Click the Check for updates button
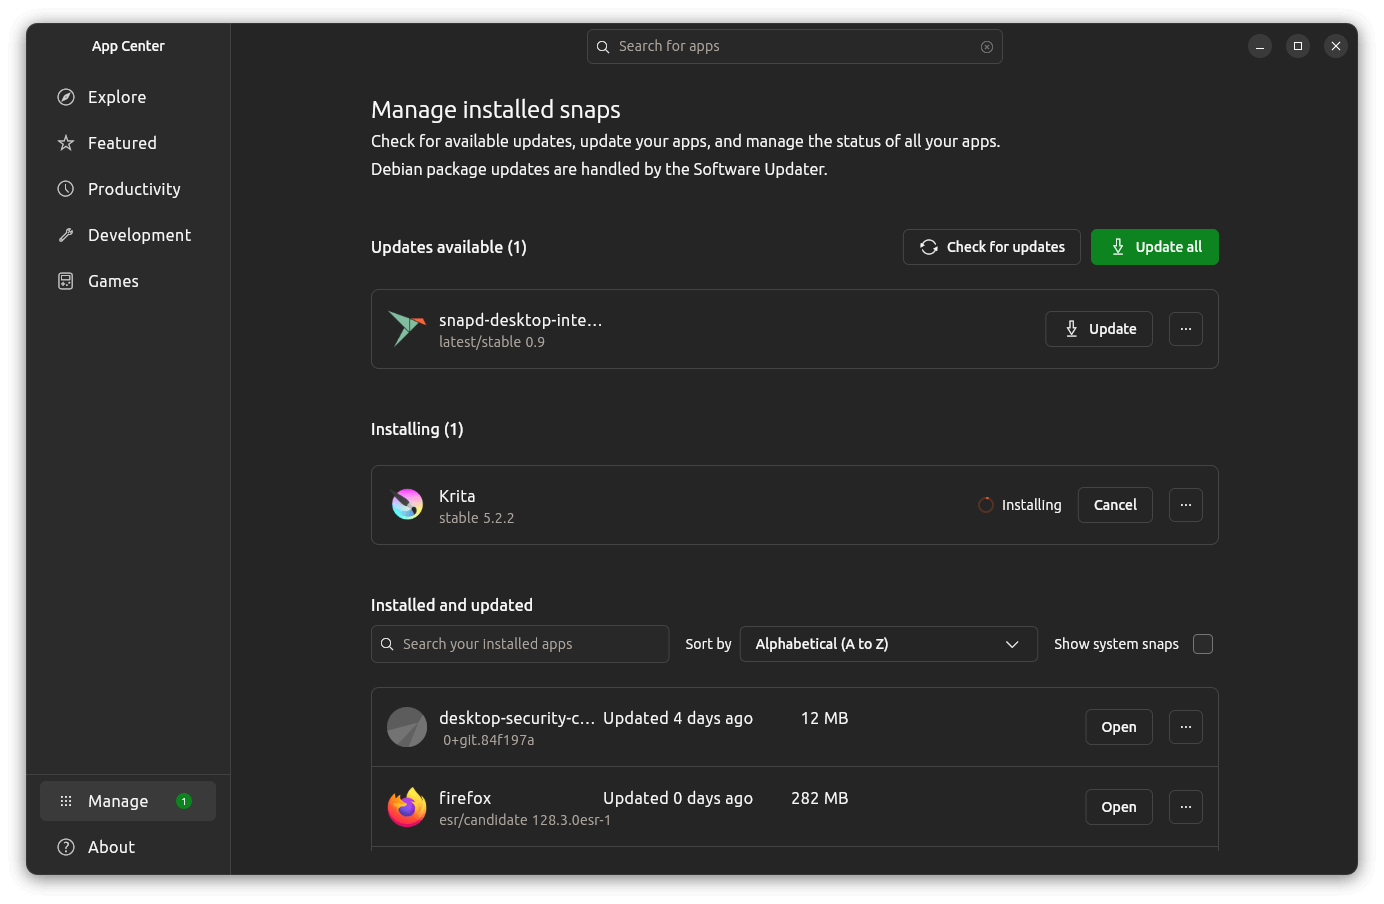The image size is (1384, 904). point(991,247)
